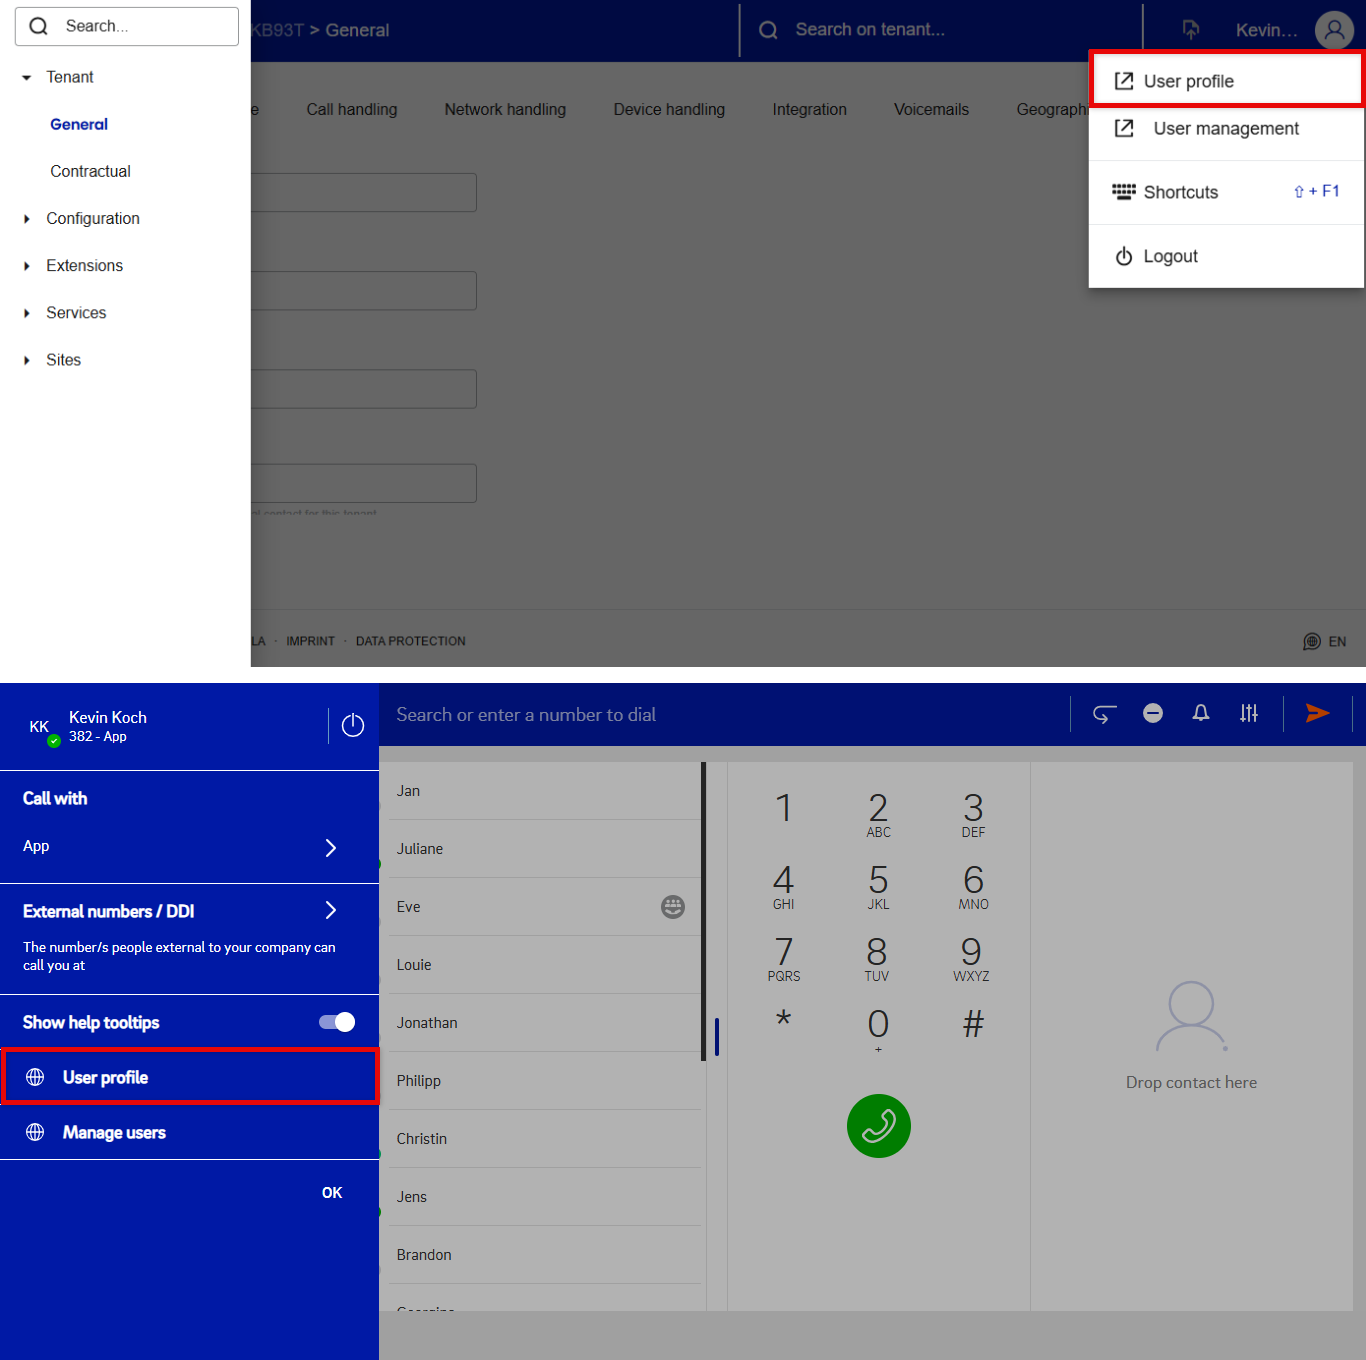Image resolution: width=1366 pixels, height=1360 pixels.
Task: Click the power icon beside Kevin Koch
Action: pos(353,726)
